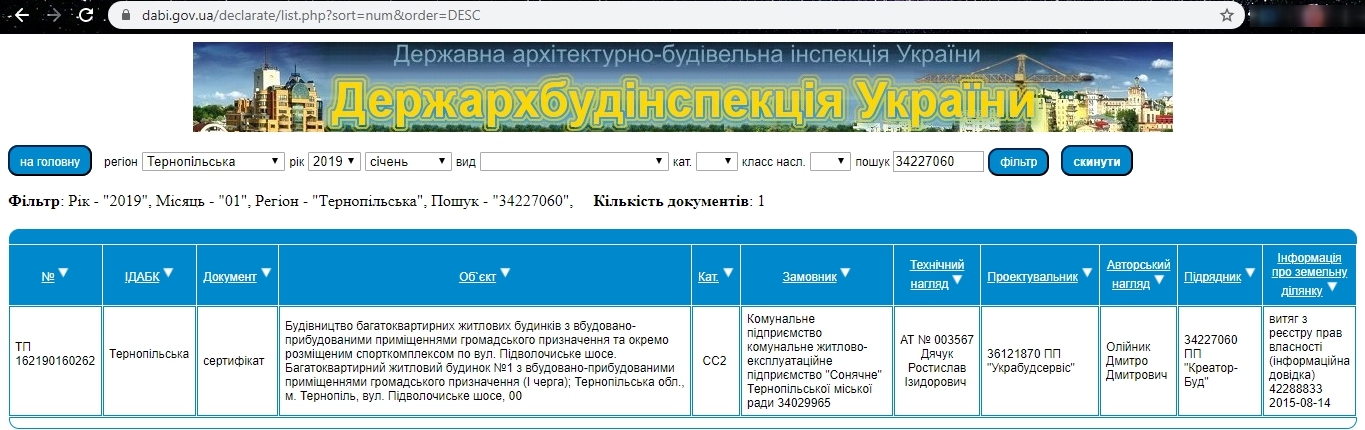This screenshot has height=430, width=1365.
Task: Select the customer cell with "Сонячне" 34029965
Action: click(817, 361)
